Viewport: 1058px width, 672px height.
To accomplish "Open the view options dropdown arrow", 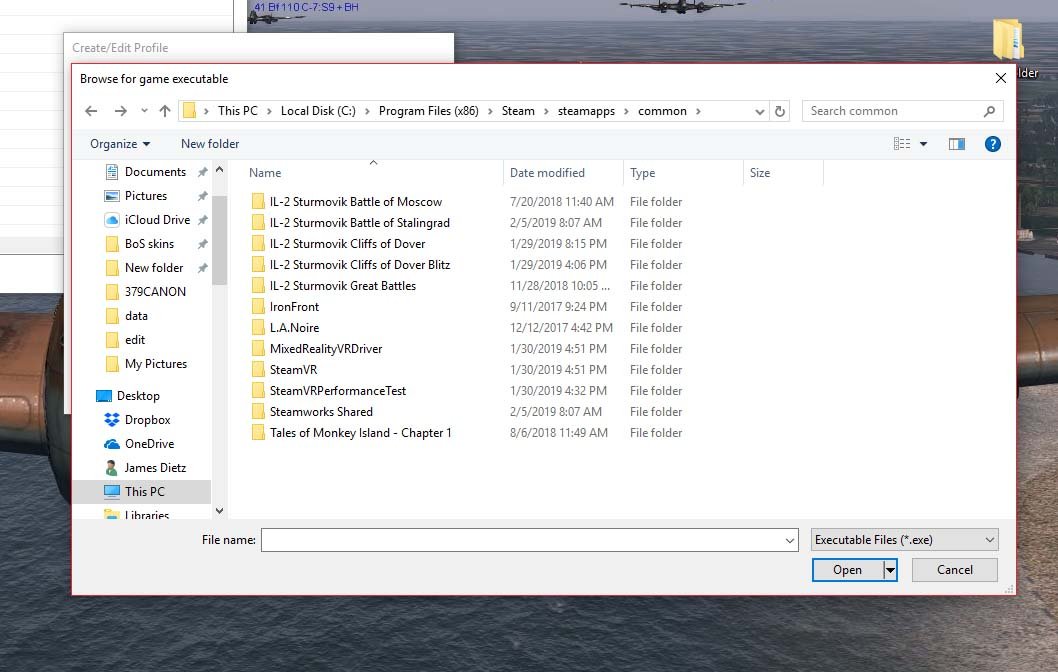I will coord(923,144).
